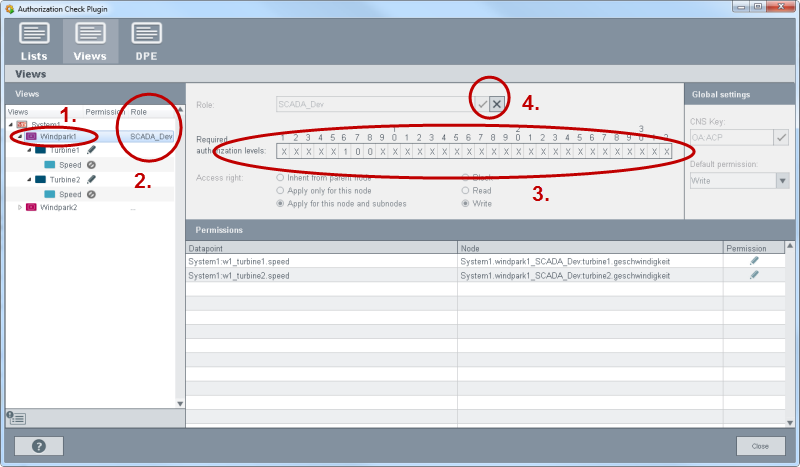The image size is (800, 467).
Task: Toggle authorization level 7 box showing 0
Action: (x=358, y=152)
